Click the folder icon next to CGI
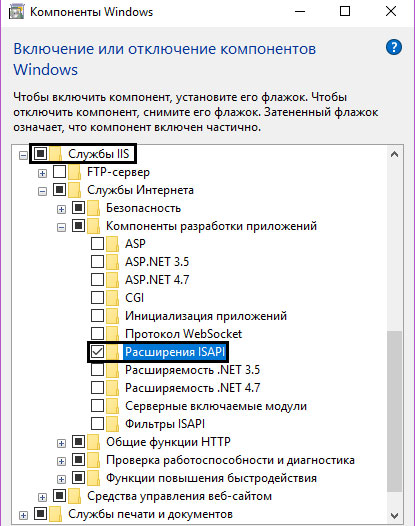415x526 pixels. (113, 298)
